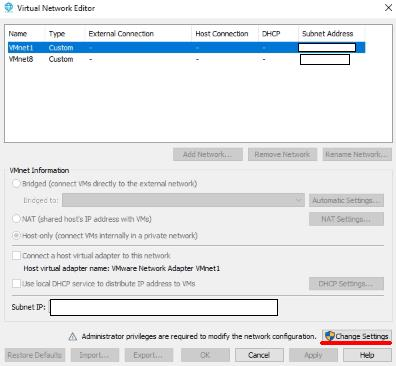Click the Remove Network button

click(x=282, y=155)
